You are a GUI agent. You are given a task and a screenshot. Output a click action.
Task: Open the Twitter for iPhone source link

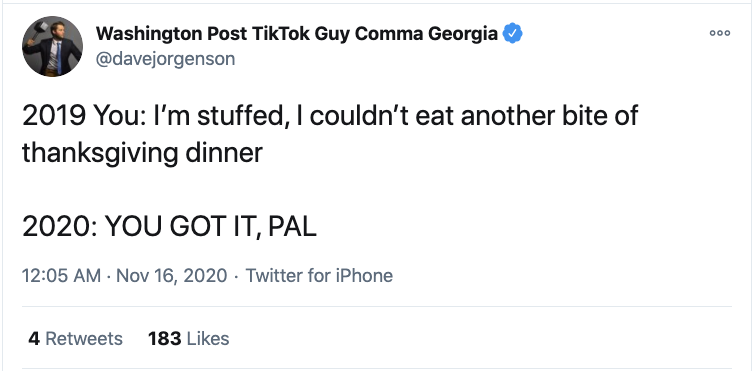[x=319, y=276]
